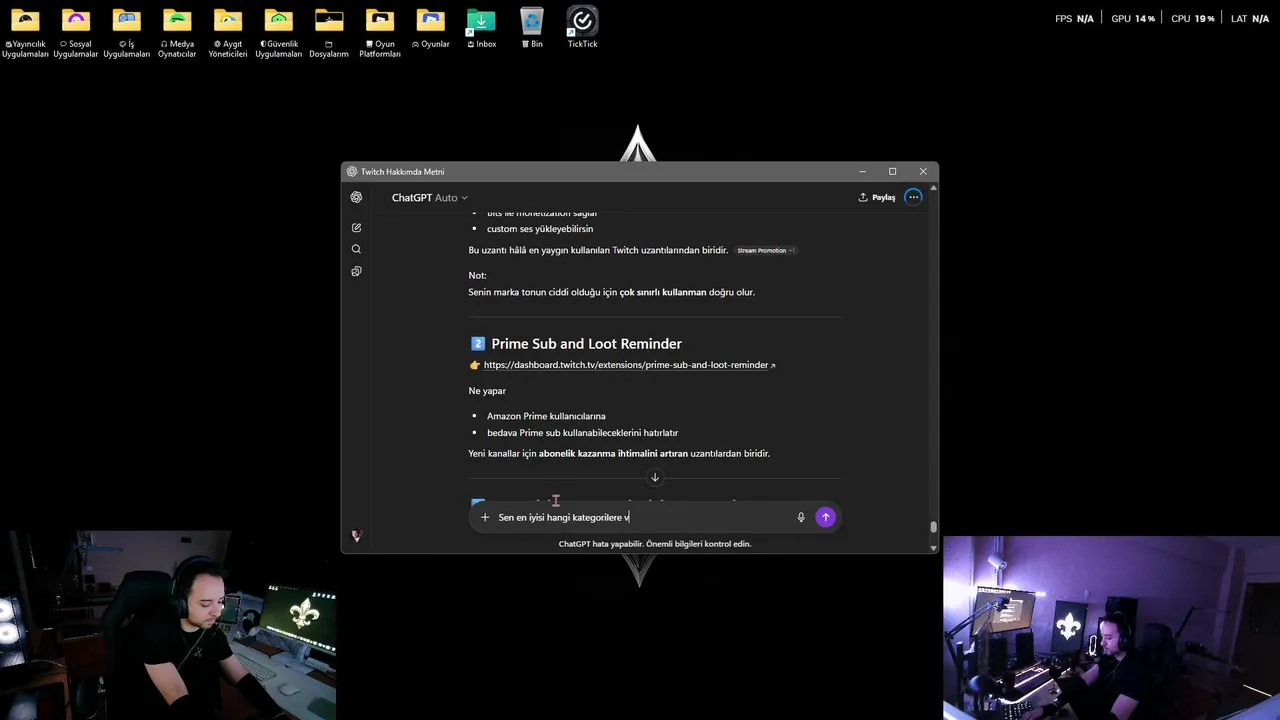Click the 'Ne yapar' text
This screenshot has height=720, width=1280.
pyautogui.click(x=487, y=391)
